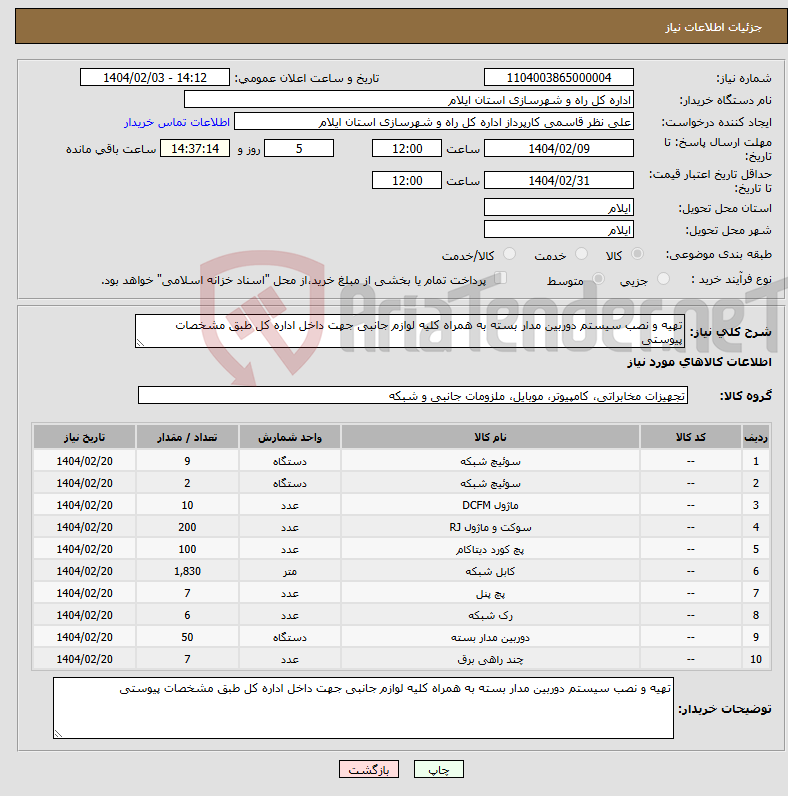
Task: Click the کد کالا column header
Action: pyautogui.click(x=691, y=437)
